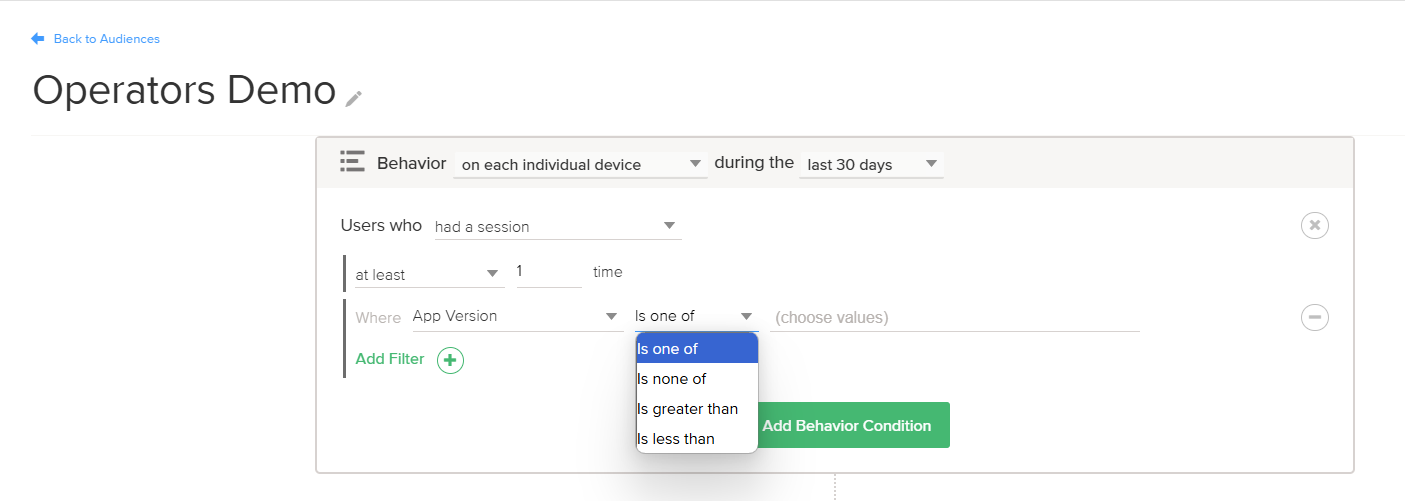Select 'Is less than' operator
Viewport: 1405px width, 501px height.
[697, 439]
